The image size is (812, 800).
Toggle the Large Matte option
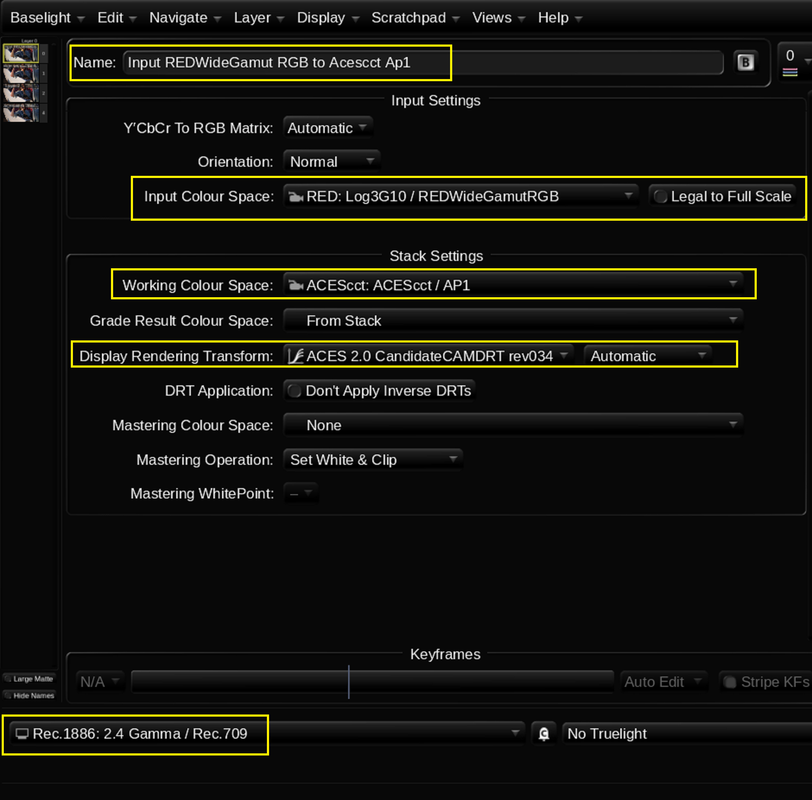coord(30,678)
